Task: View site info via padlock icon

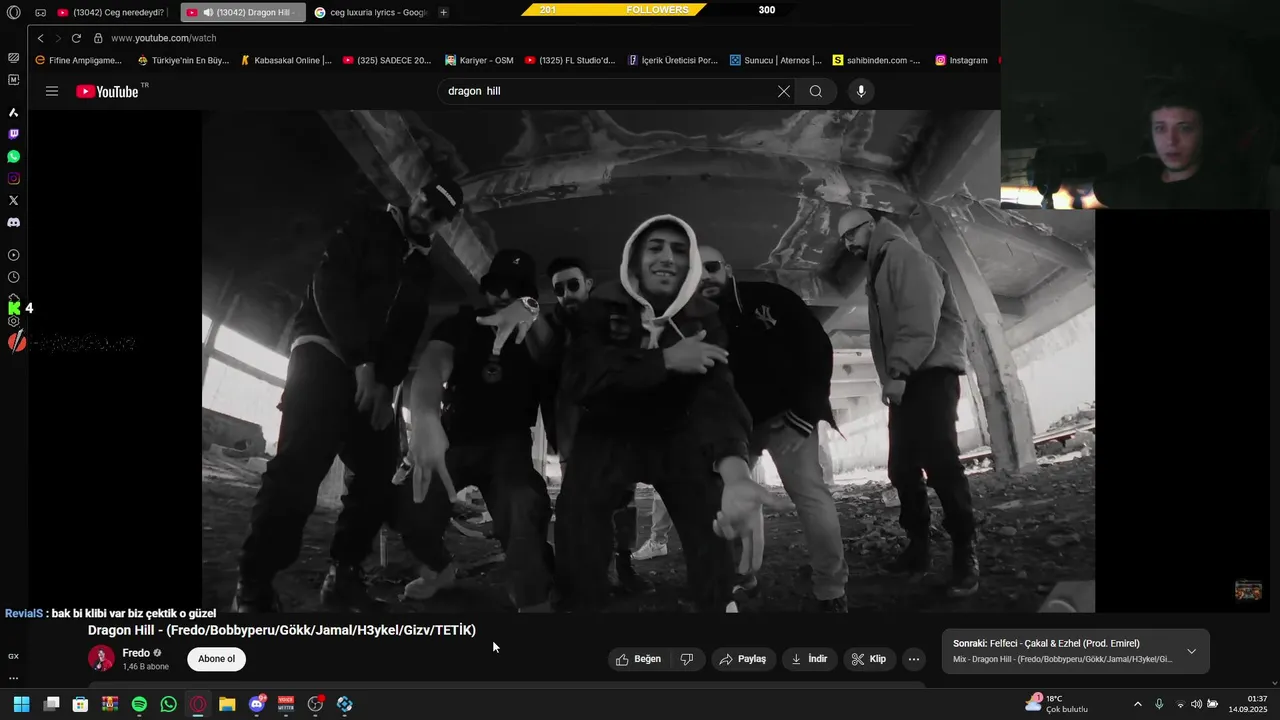Action: click(x=98, y=38)
